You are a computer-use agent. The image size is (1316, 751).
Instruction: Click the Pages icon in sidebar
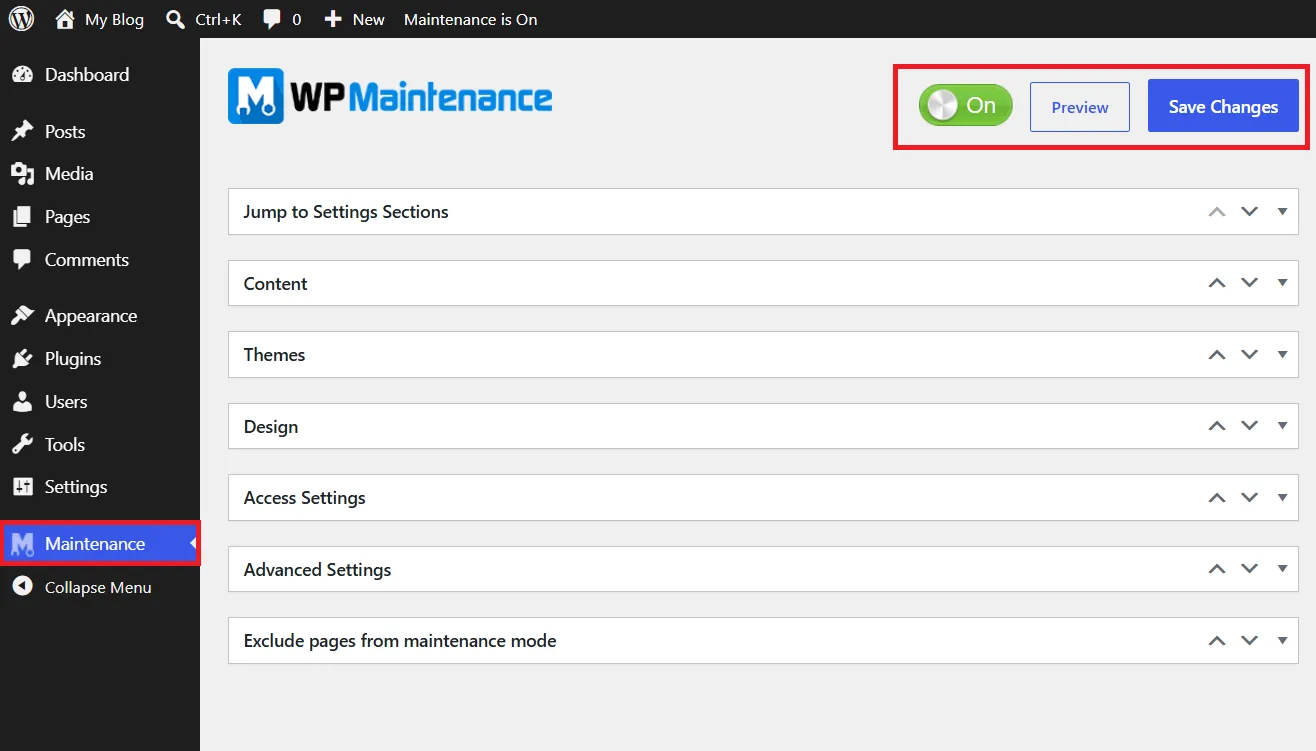[x=22, y=217]
